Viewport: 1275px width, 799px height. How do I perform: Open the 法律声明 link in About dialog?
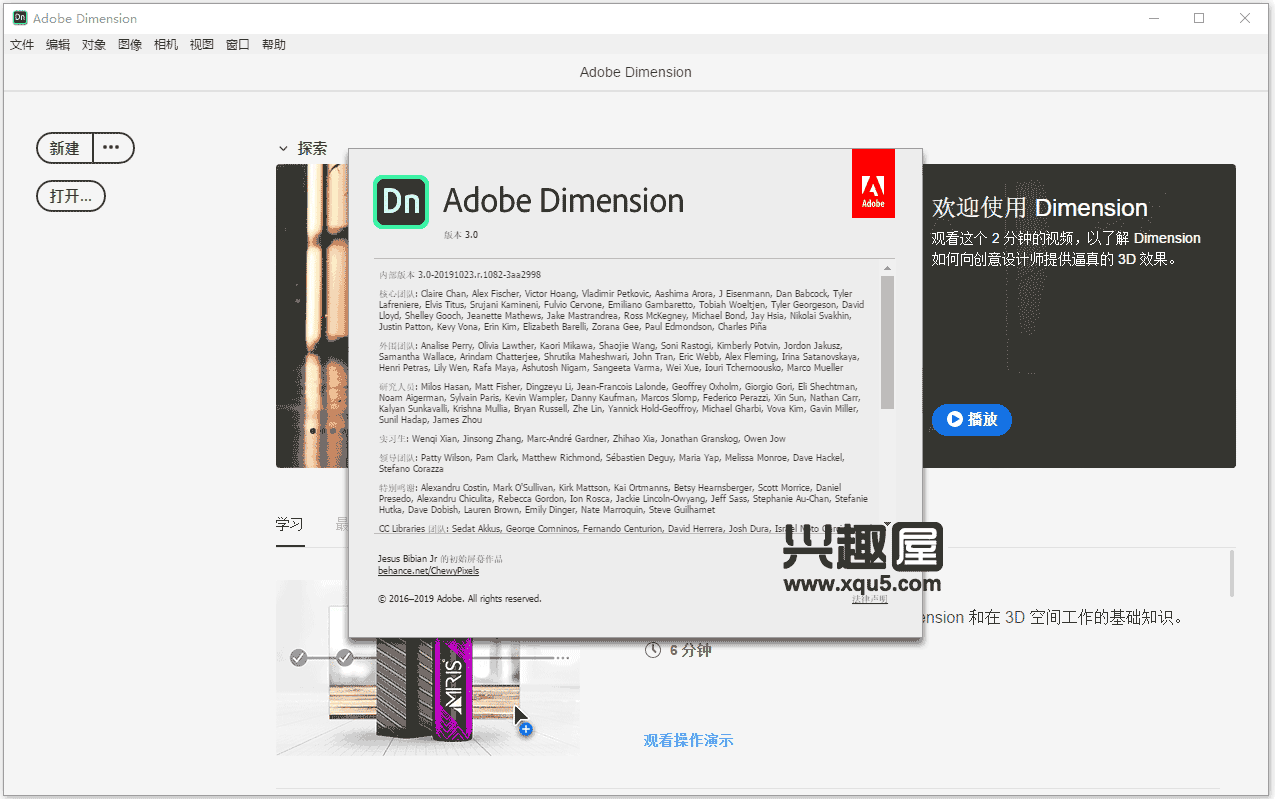pos(869,598)
